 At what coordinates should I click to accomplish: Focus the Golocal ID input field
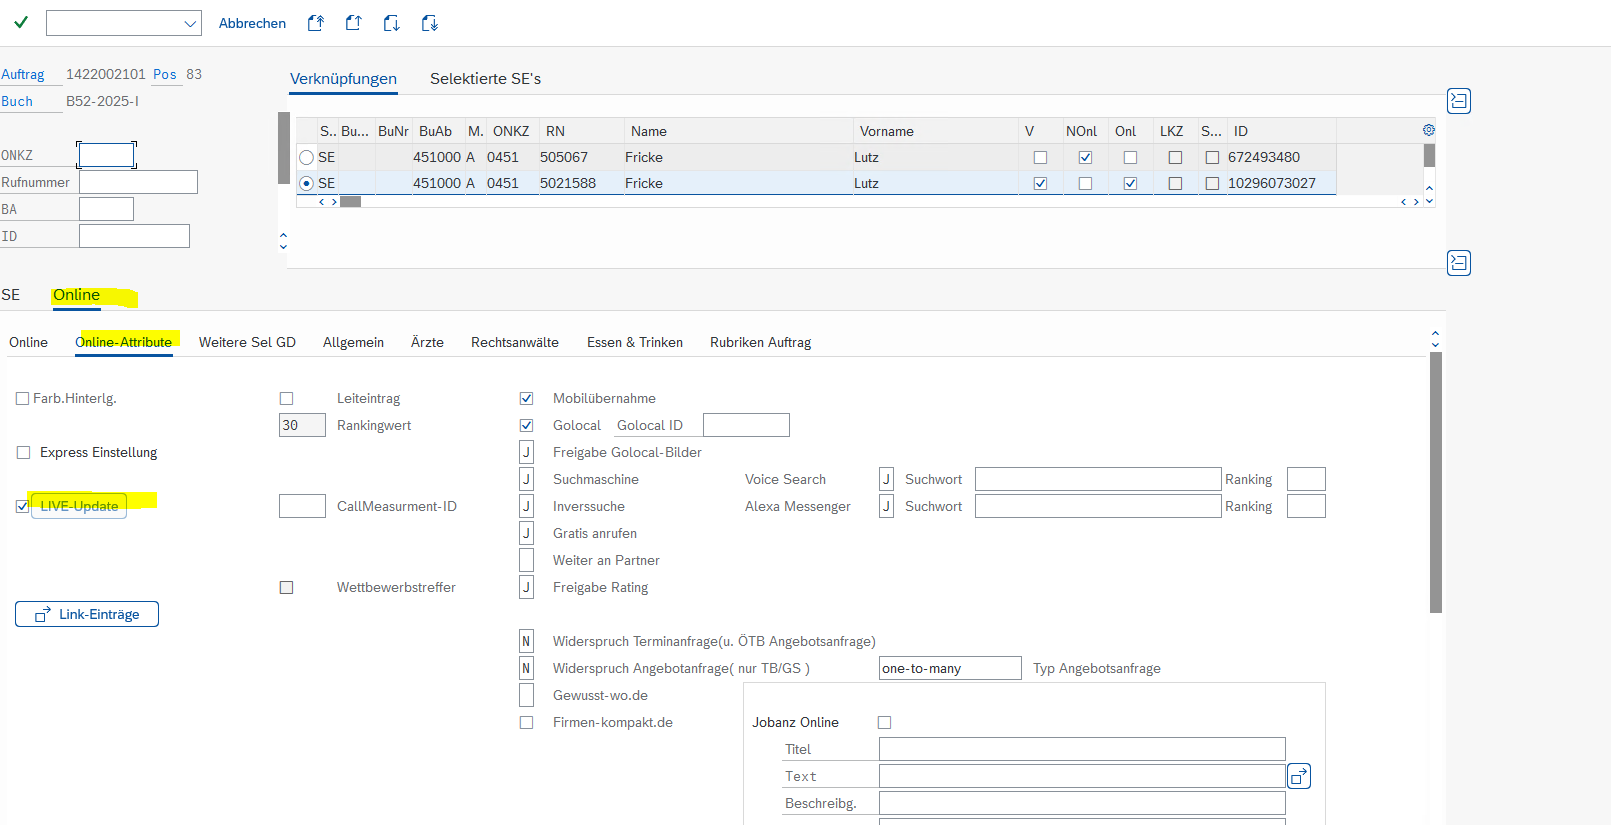click(x=746, y=425)
